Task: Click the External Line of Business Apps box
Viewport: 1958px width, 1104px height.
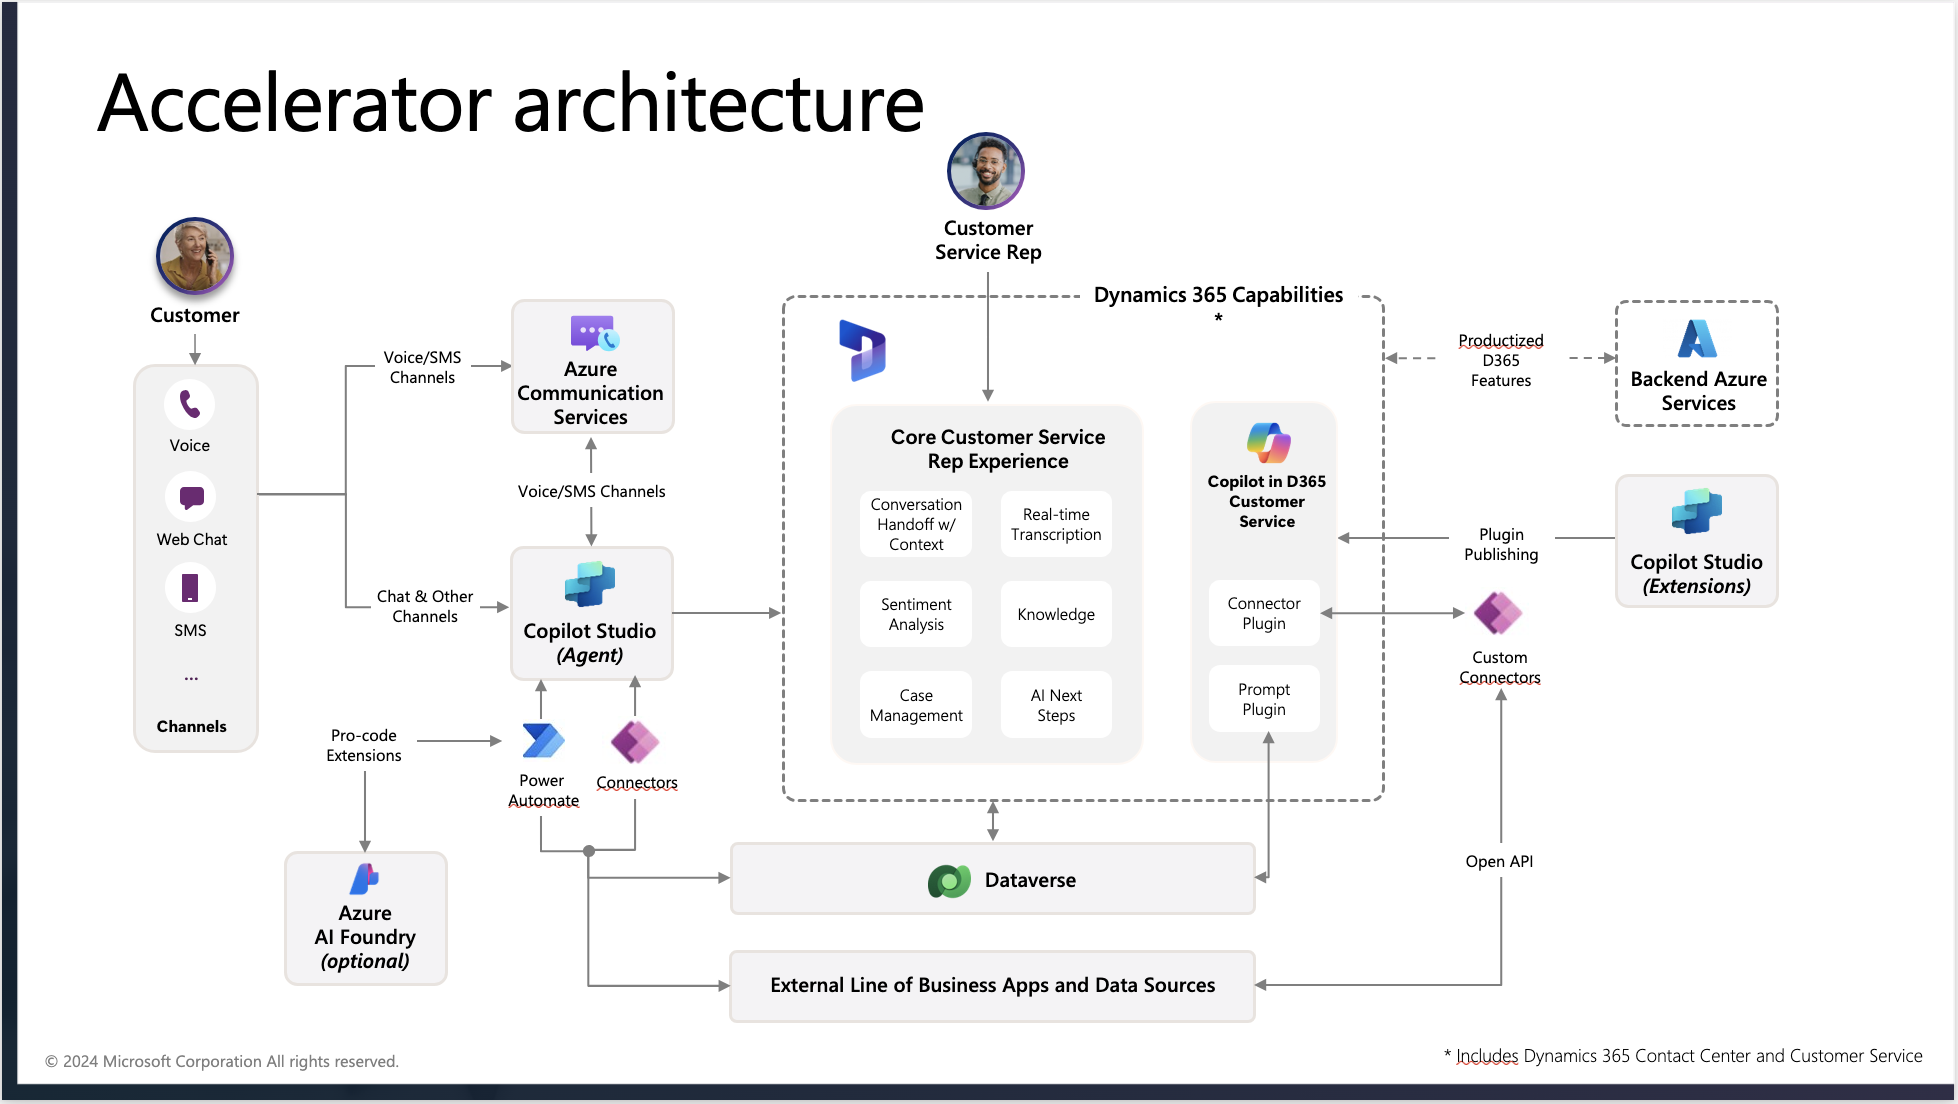Action: [992, 986]
